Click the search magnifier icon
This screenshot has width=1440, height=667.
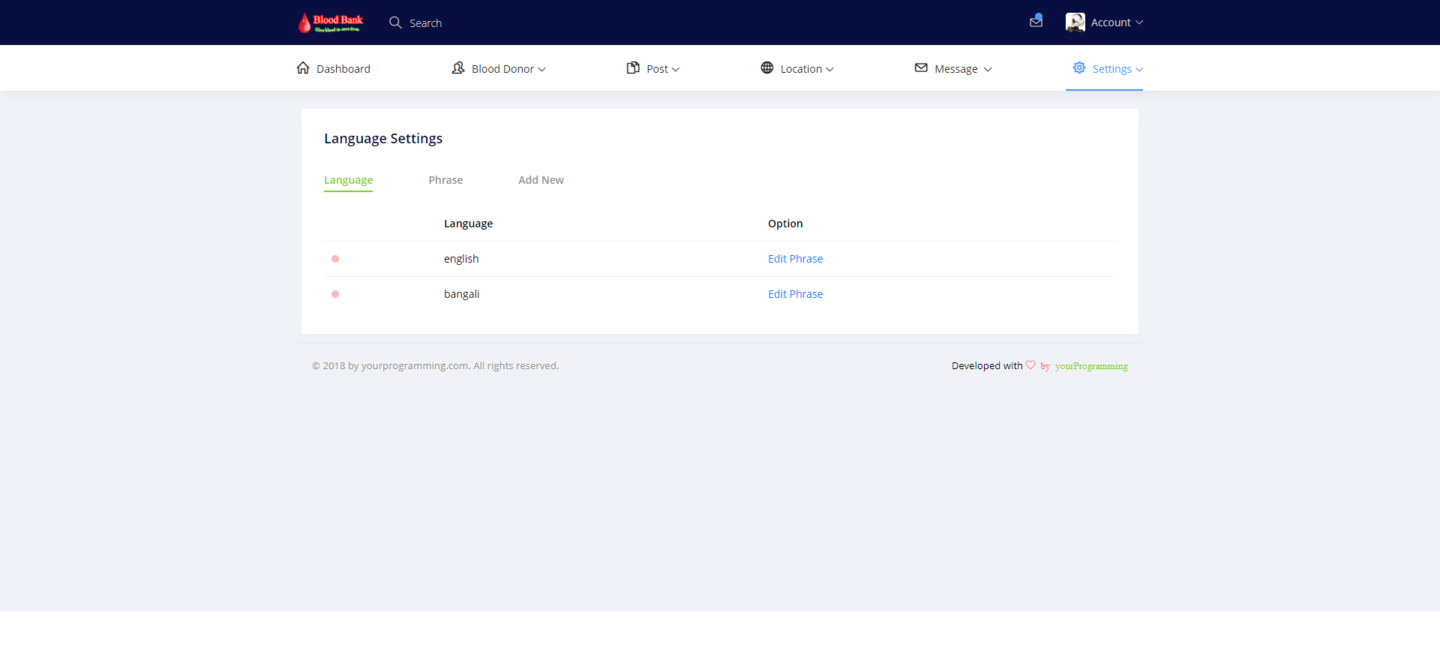[395, 22]
